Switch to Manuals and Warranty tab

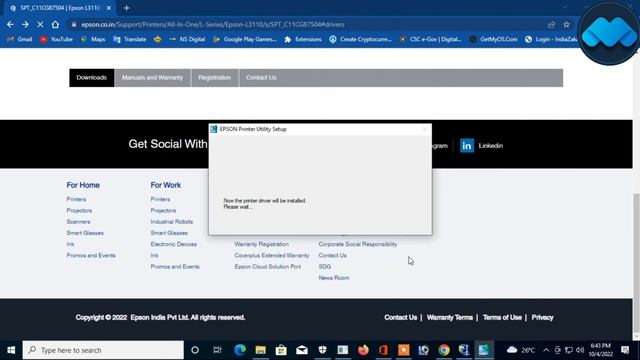pos(152,78)
